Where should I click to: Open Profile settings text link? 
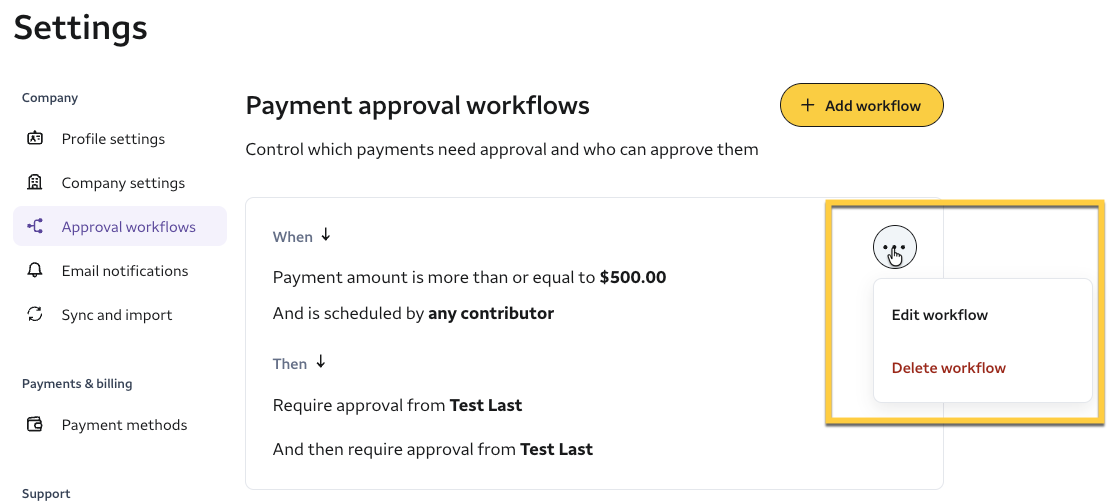113,139
